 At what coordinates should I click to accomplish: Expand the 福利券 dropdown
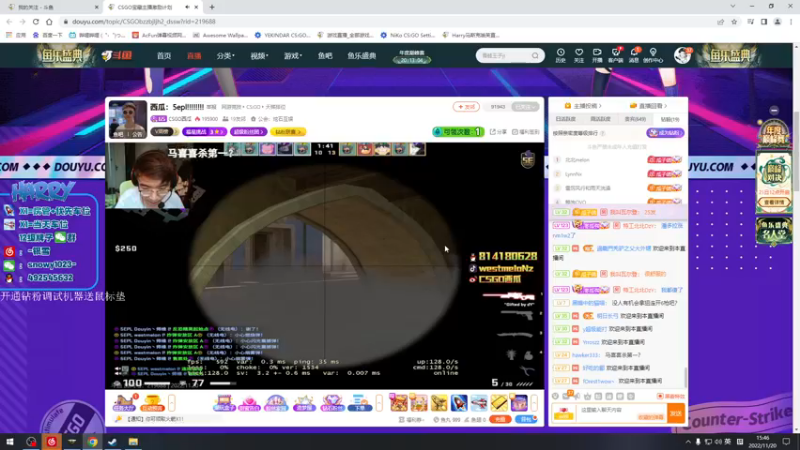[x=411, y=419]
